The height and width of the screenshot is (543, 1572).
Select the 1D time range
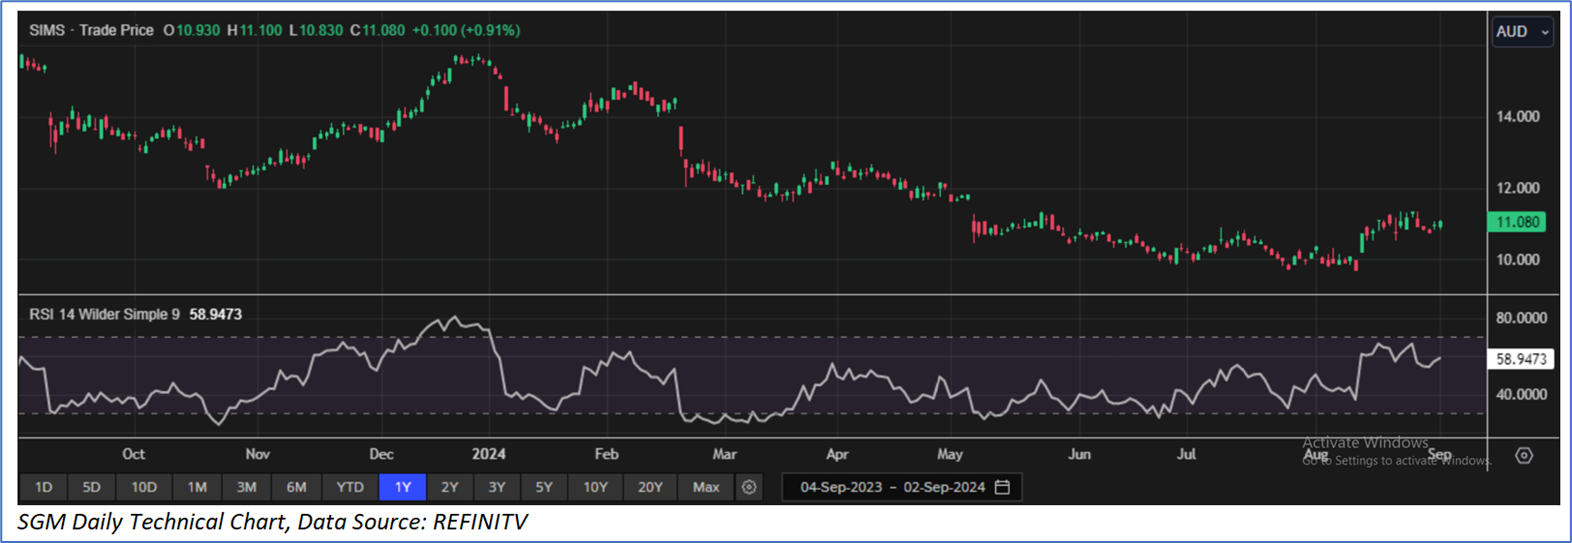click(x=44, y=487)
